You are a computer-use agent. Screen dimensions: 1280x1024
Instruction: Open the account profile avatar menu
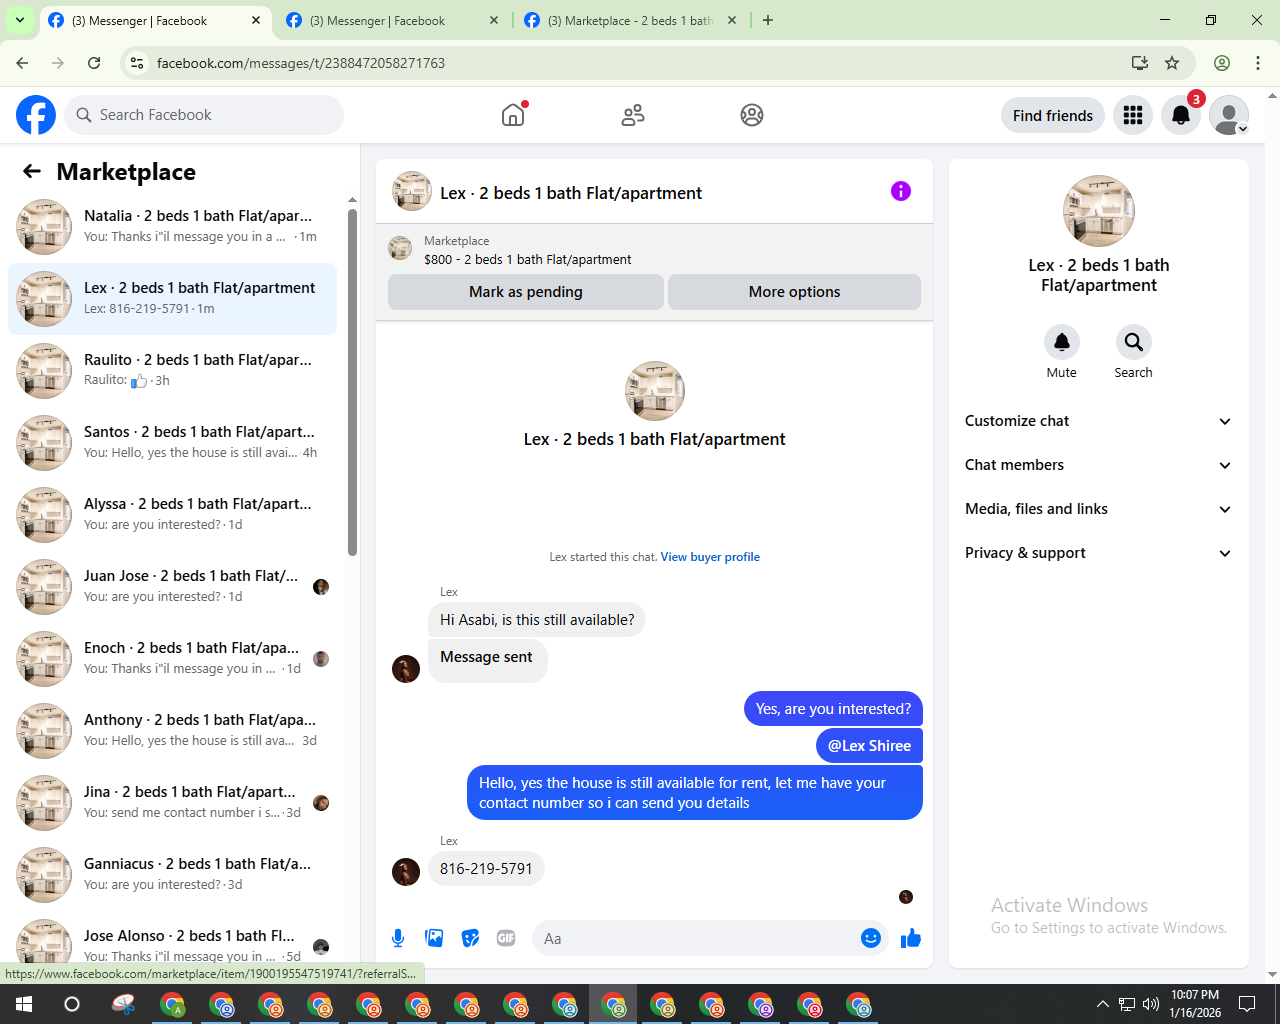click(x=1229, y=115)
